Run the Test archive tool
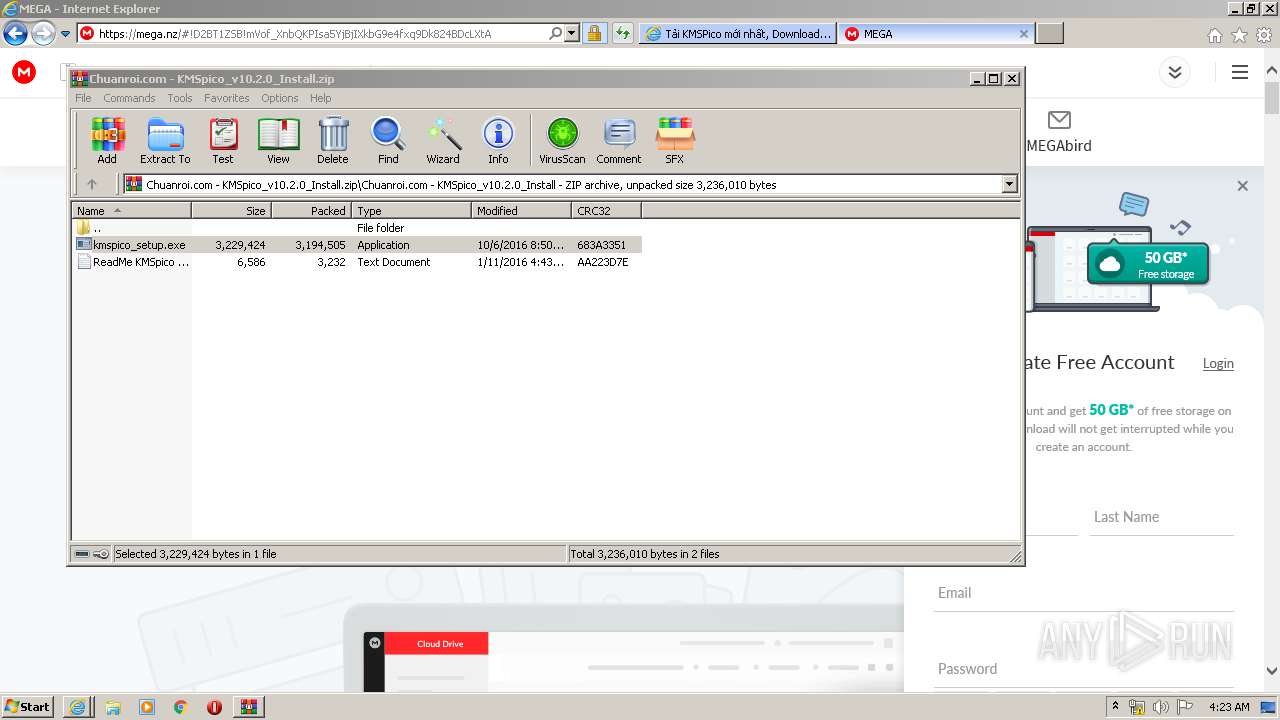The image size is (1280, 720). click(x=223, y=140)
